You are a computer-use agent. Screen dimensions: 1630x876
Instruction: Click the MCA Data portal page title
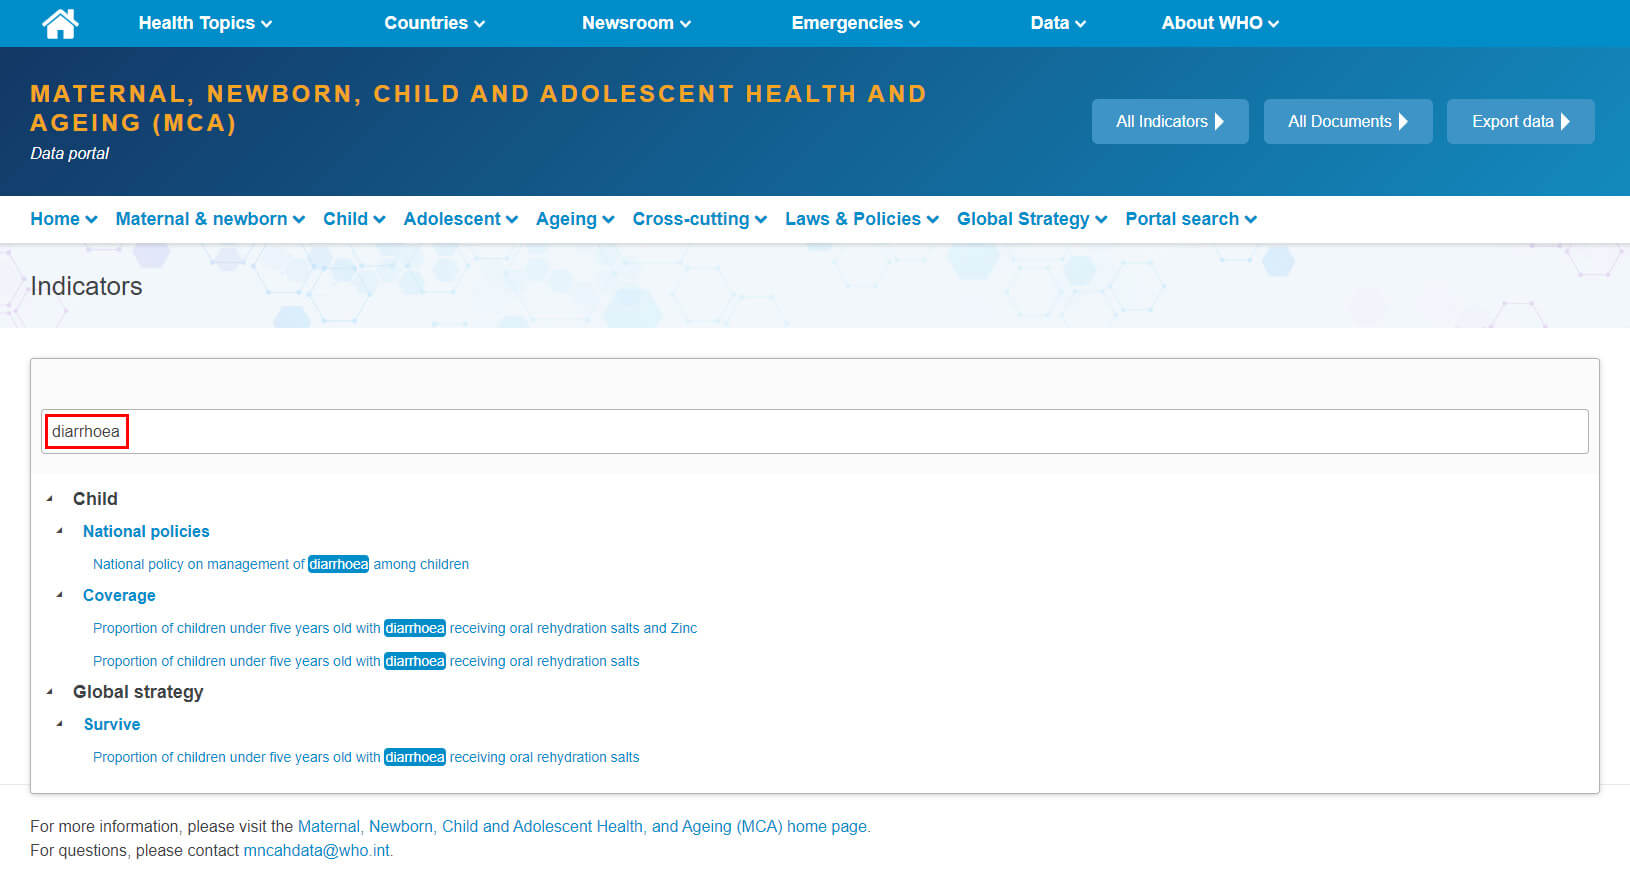[x=478, y=108]
